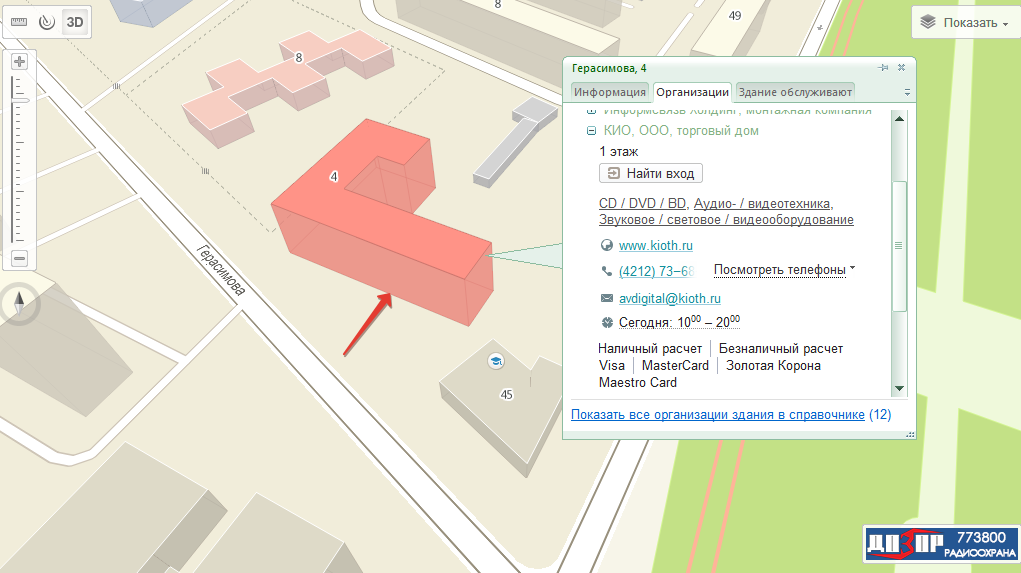Click the education marker on building 45
Viewport: 1021px width, 573px height.
496,361
